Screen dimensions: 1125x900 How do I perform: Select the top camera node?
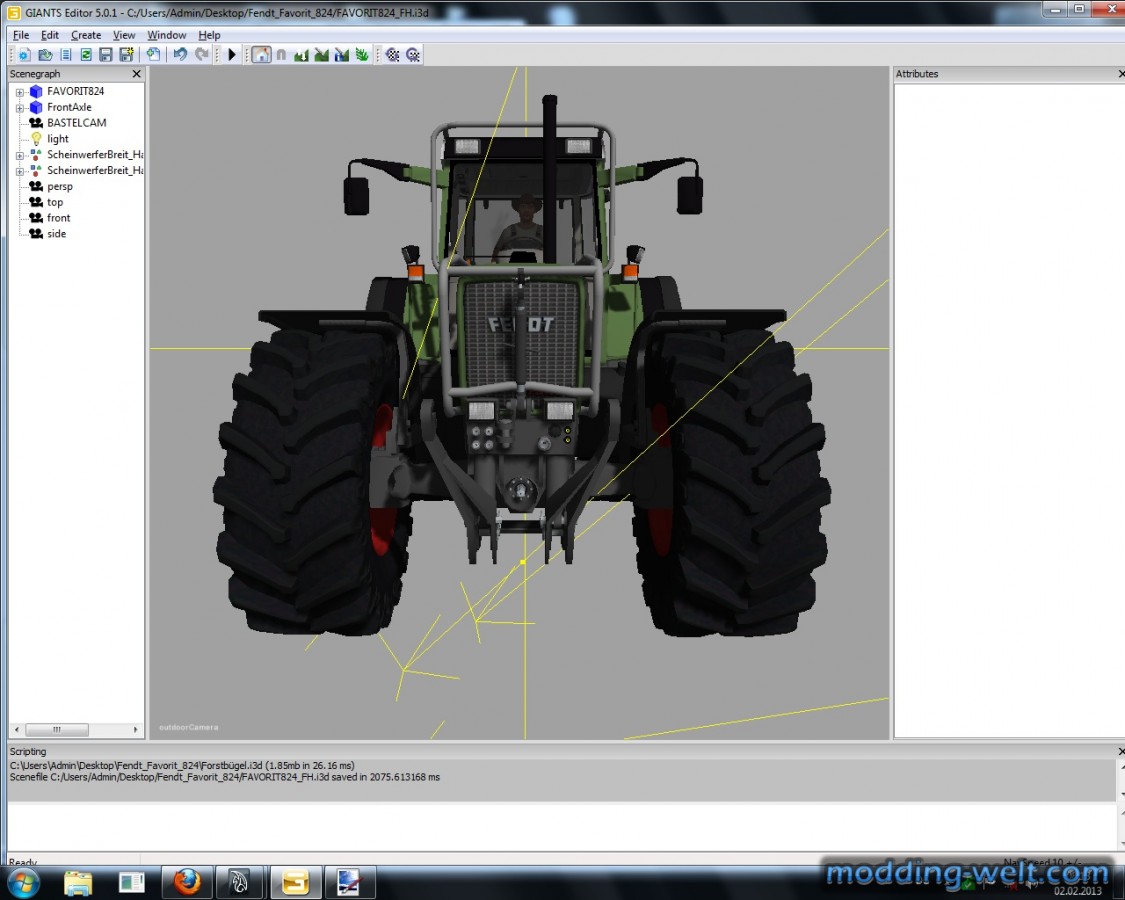coord(55,202)
